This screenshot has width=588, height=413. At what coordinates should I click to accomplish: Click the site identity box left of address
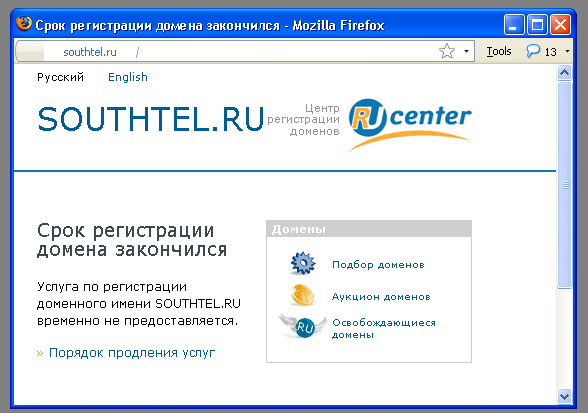[30, 51]
